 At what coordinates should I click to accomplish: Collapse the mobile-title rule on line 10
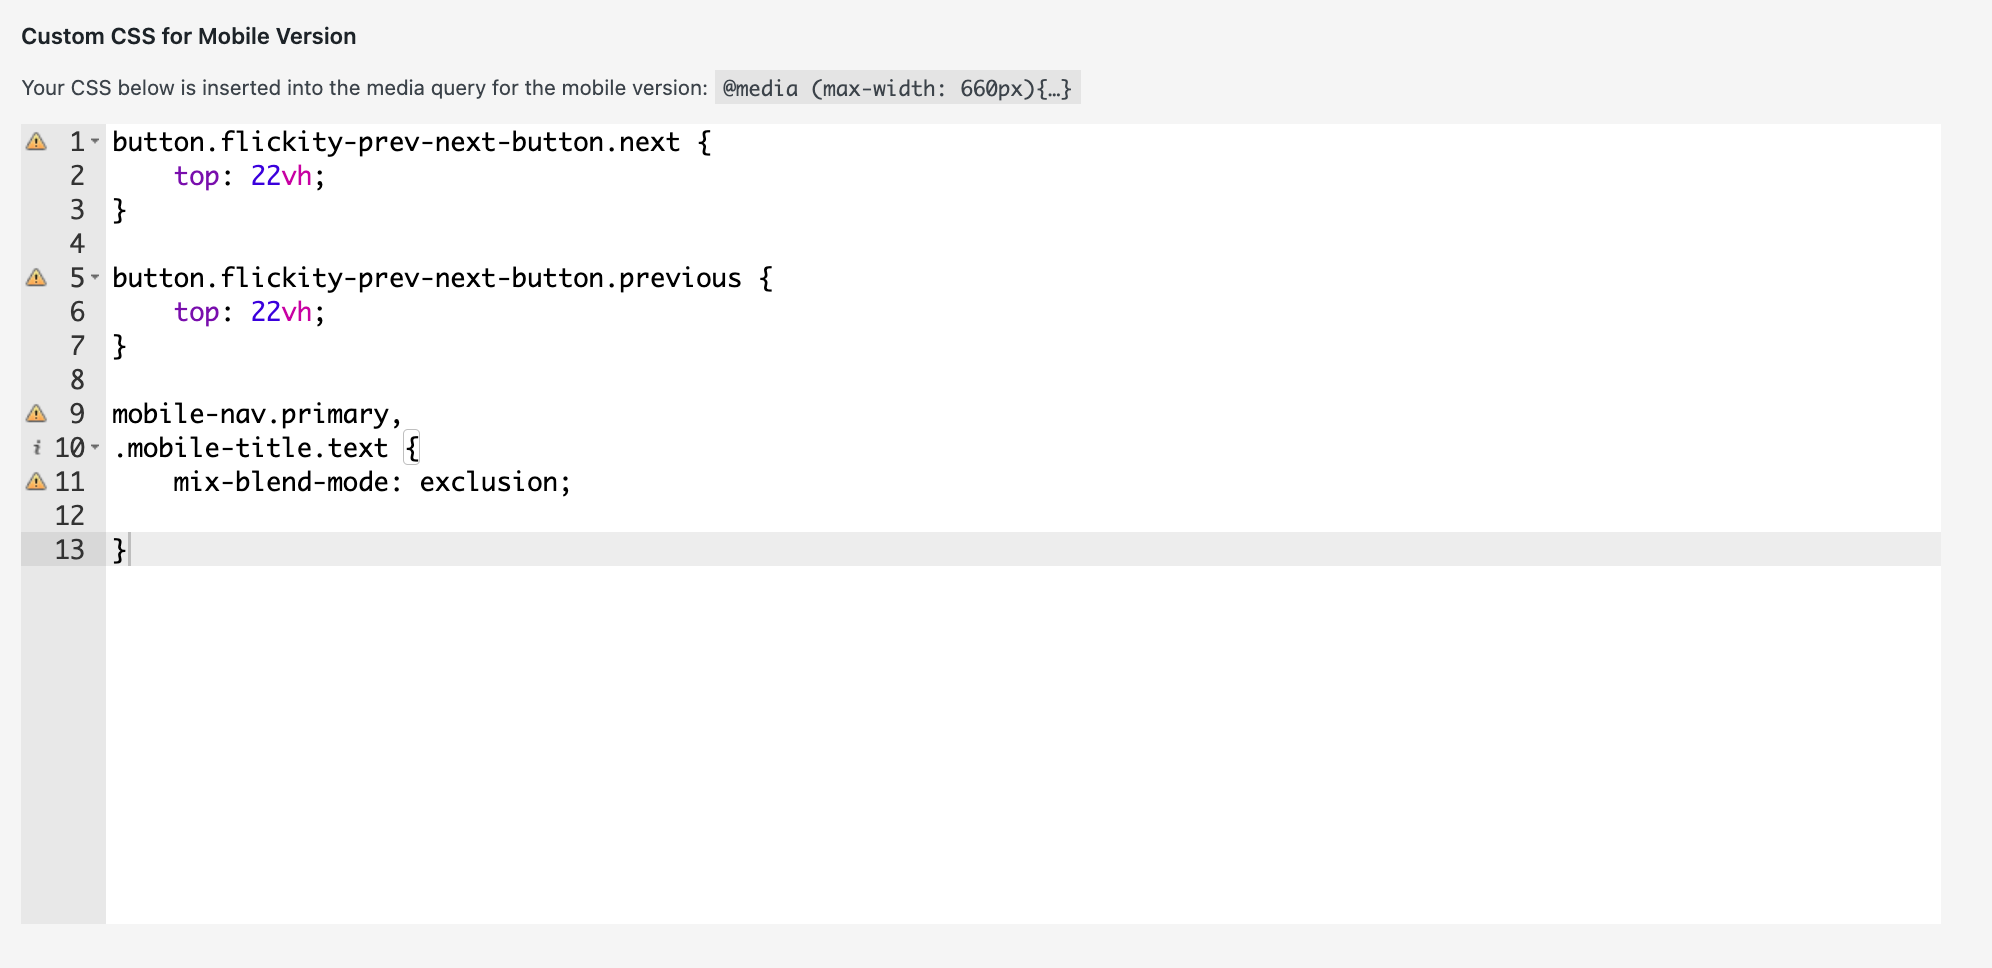96,448
